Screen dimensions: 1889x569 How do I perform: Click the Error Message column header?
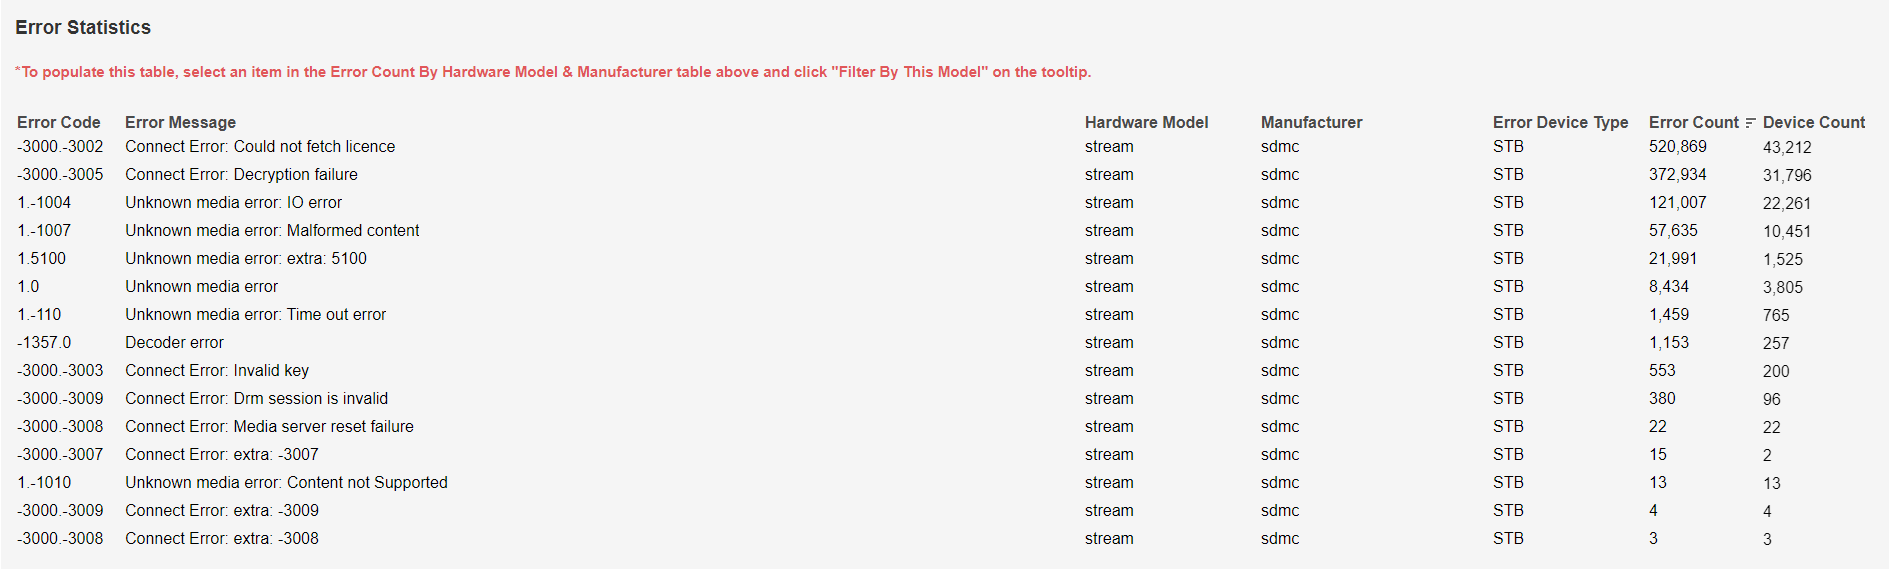[x=180, y=123]
